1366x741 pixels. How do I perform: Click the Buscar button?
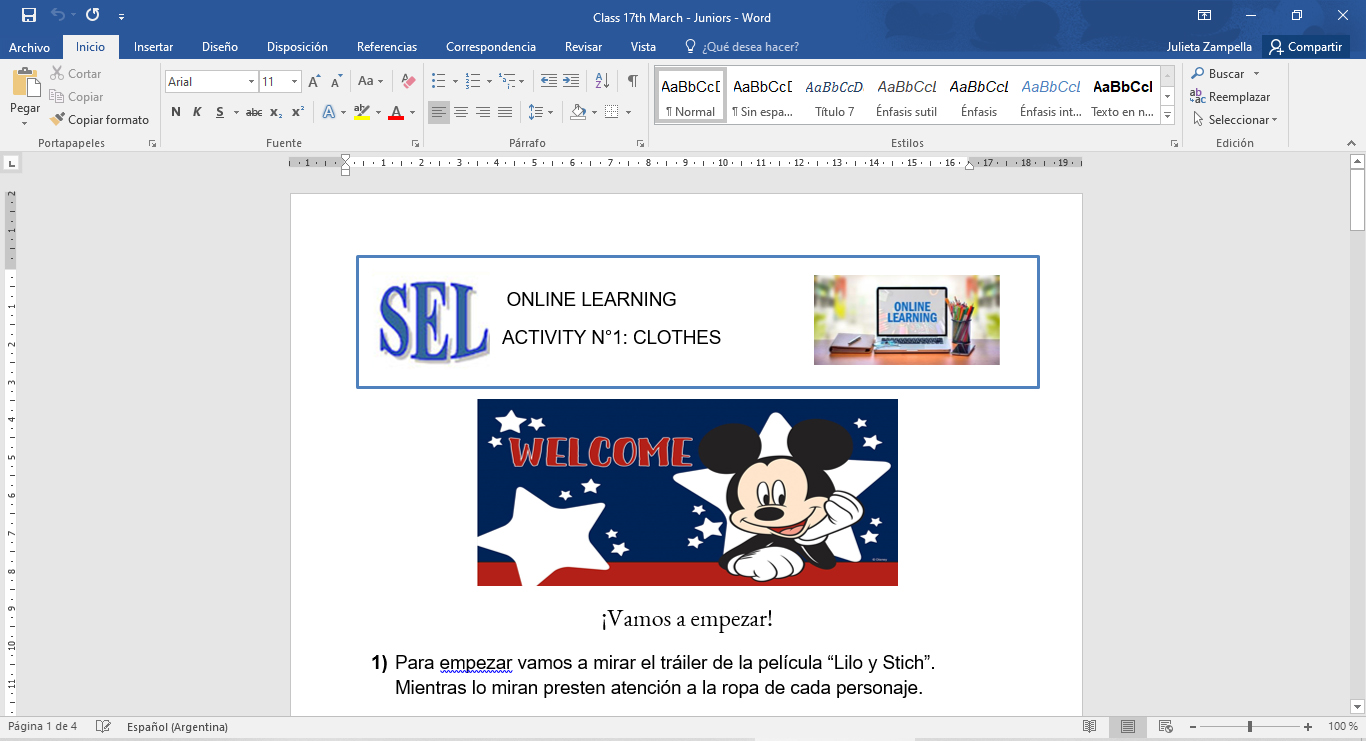coord(1218,74)
